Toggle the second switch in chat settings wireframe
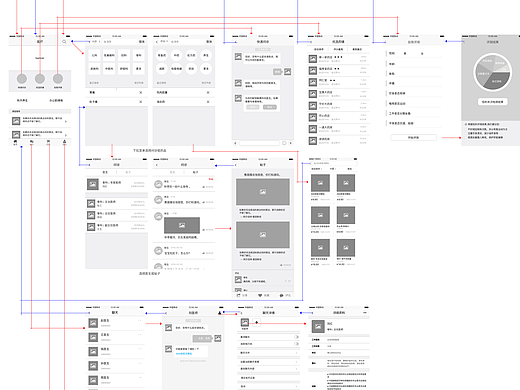520x390 pixels. (x=296, y=344)
